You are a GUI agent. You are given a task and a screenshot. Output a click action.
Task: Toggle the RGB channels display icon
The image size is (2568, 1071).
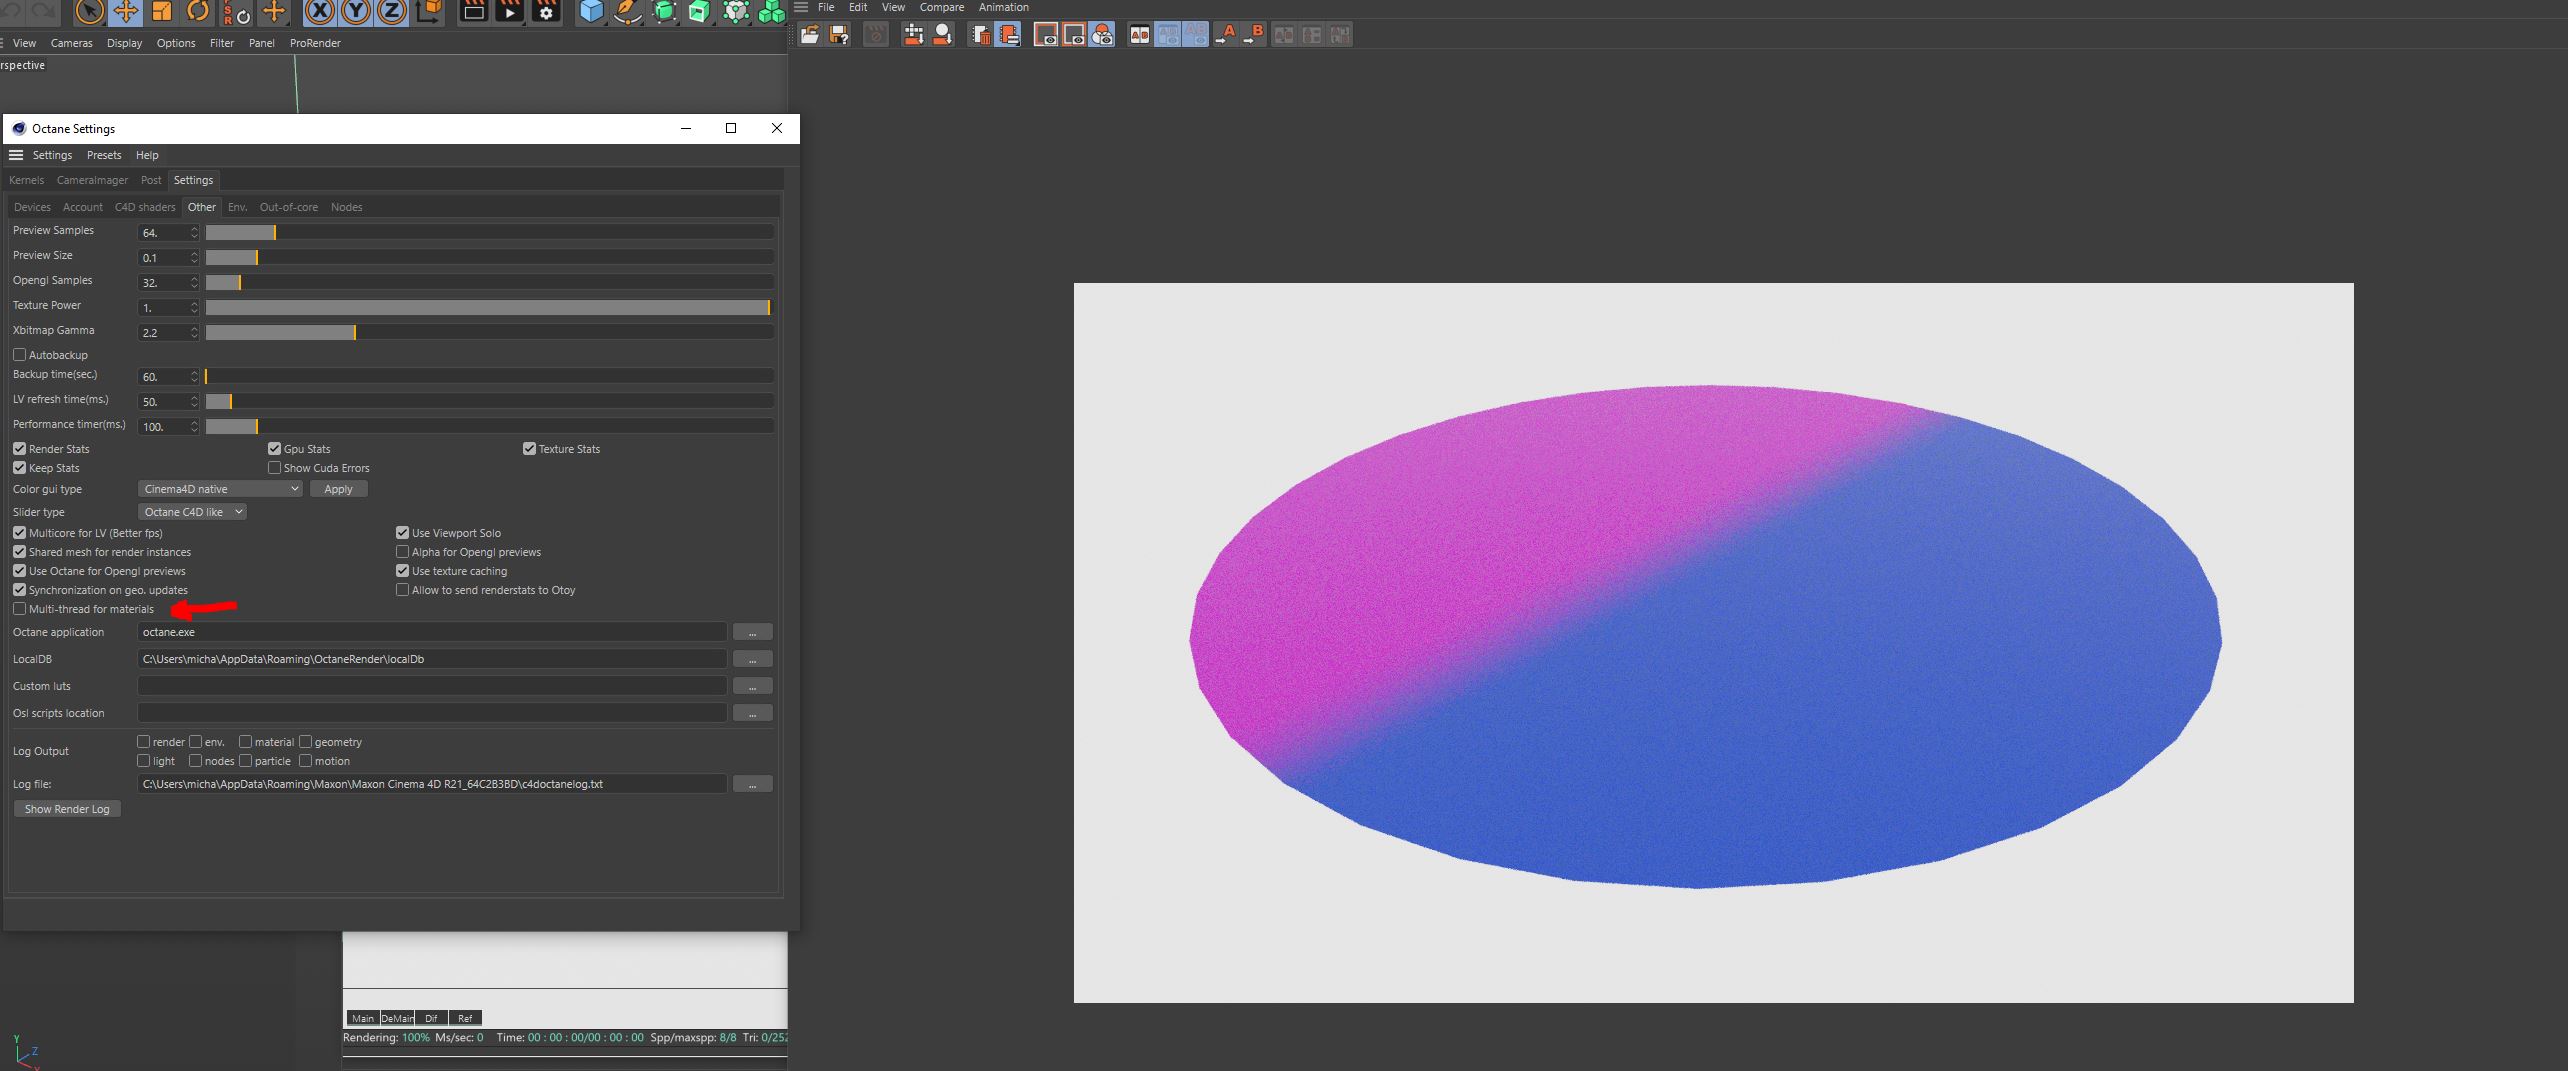click(x=1102, y=35)
